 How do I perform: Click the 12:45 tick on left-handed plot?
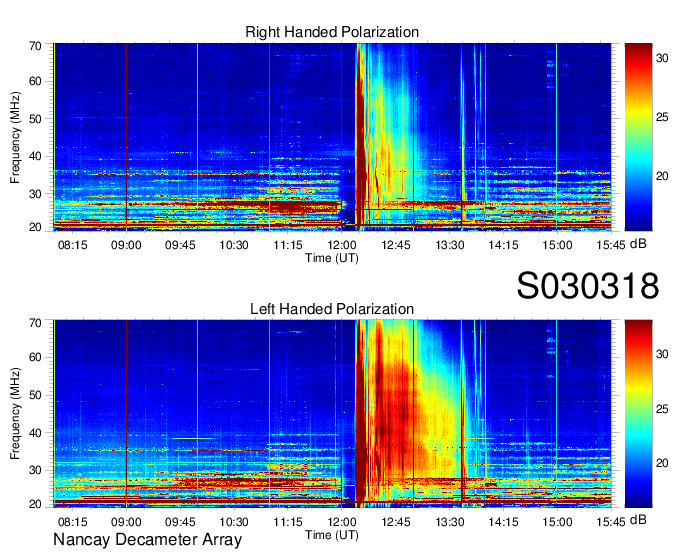[x=396, y=522]
